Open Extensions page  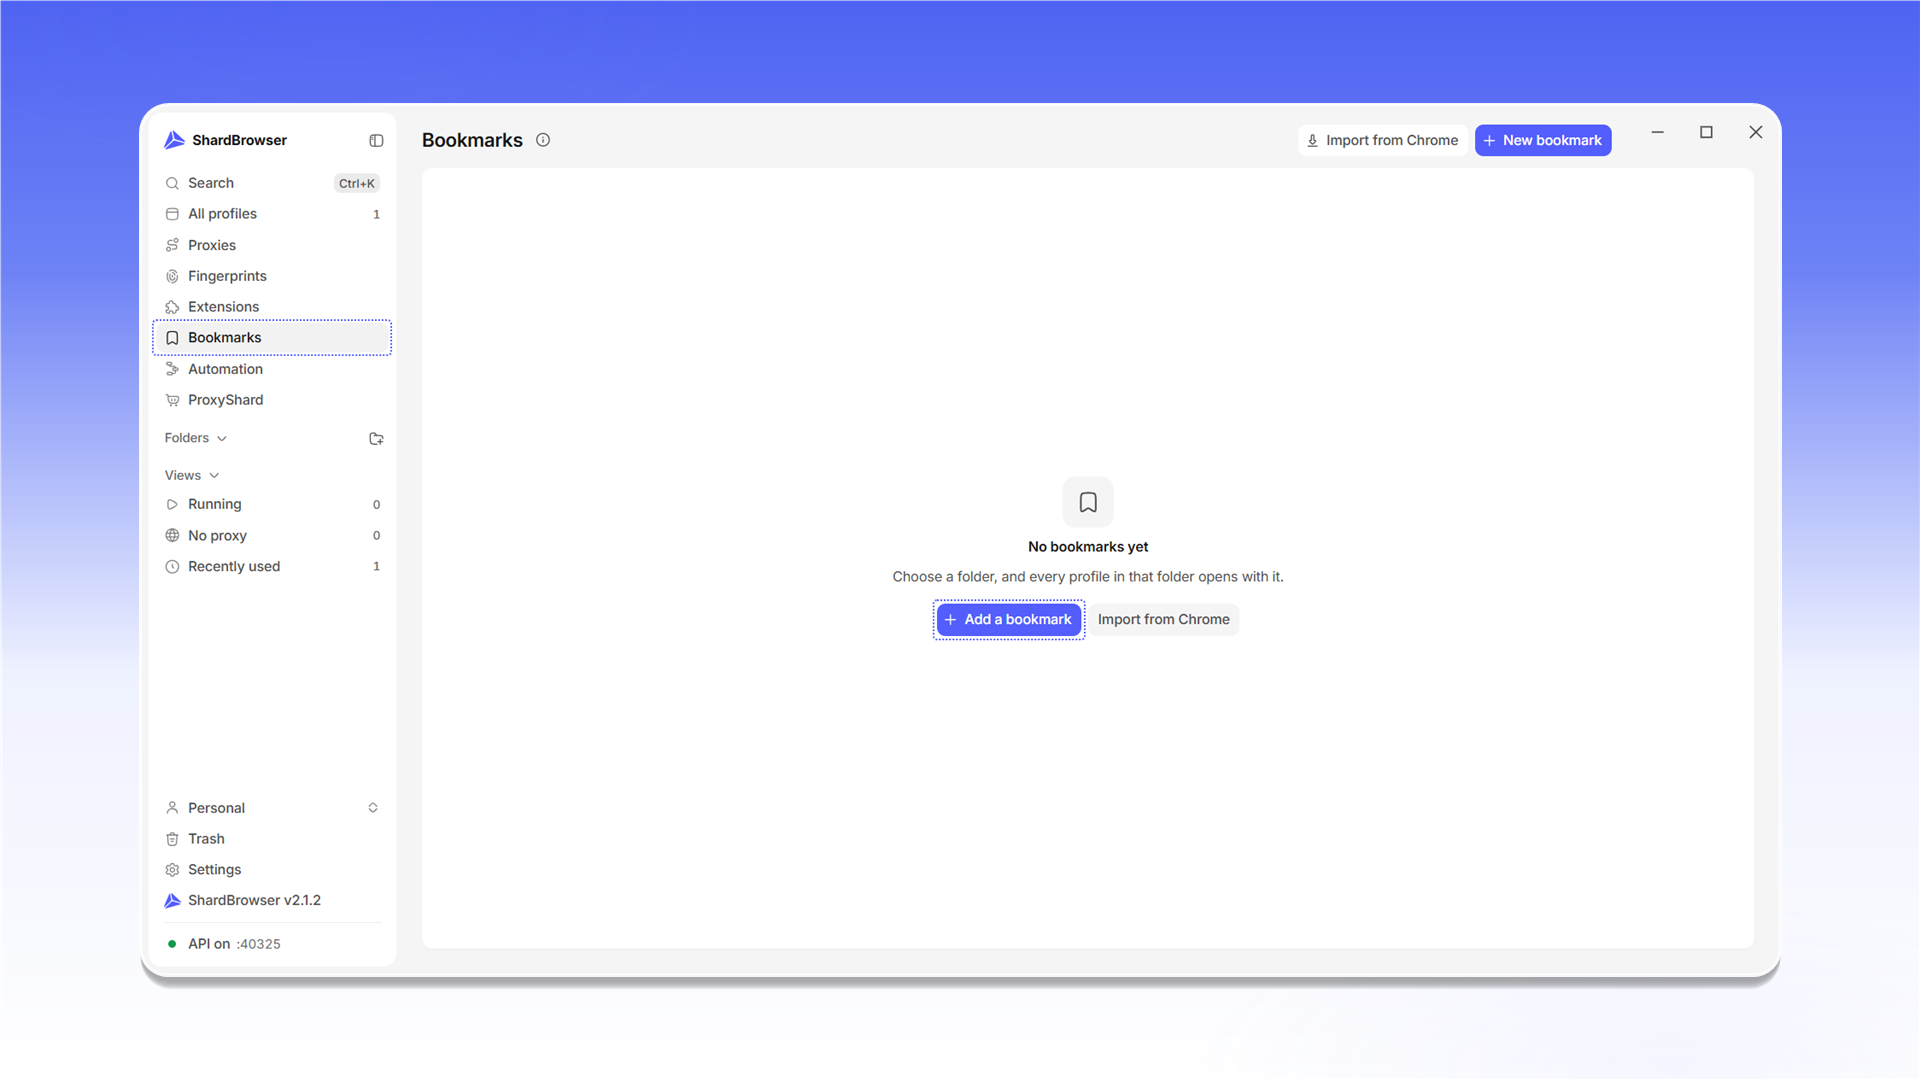(x=272, y=307)
